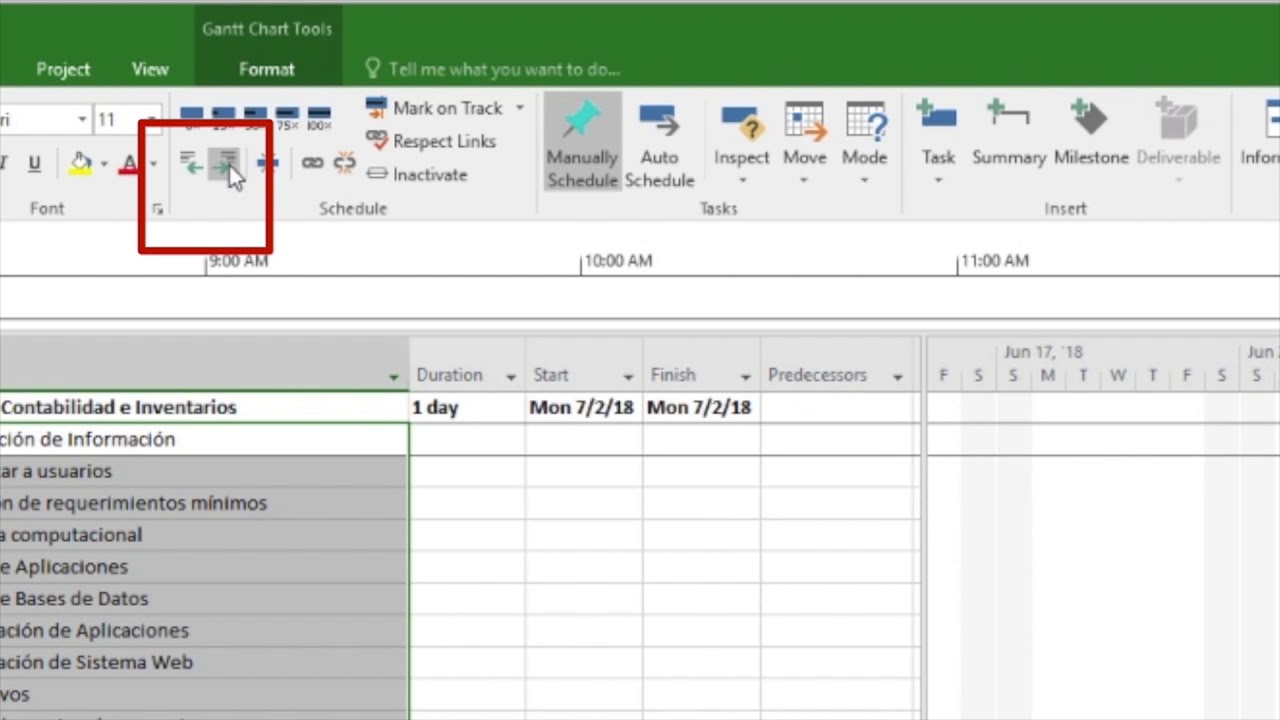
Task: Open Mark on Track dropdown arrow
Action: coord(520,107)
